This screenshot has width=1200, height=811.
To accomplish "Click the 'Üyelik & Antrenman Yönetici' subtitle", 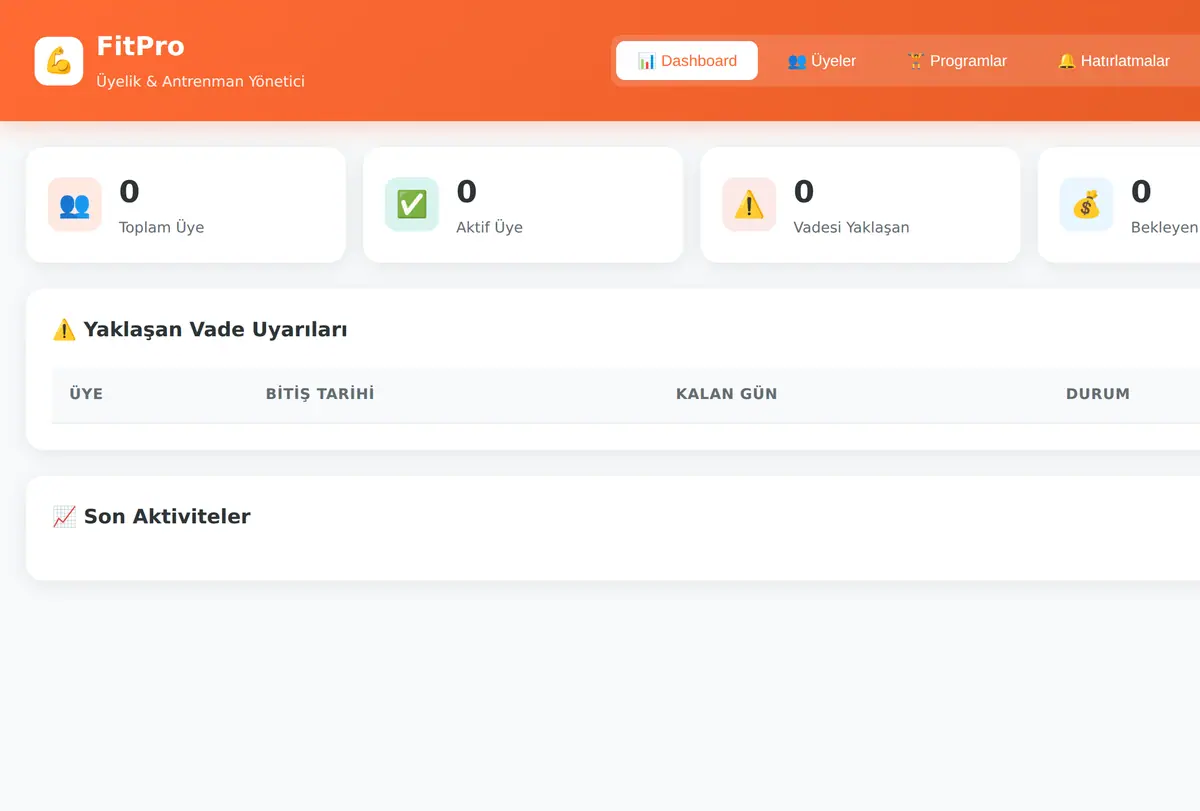I will click(200, 81).
